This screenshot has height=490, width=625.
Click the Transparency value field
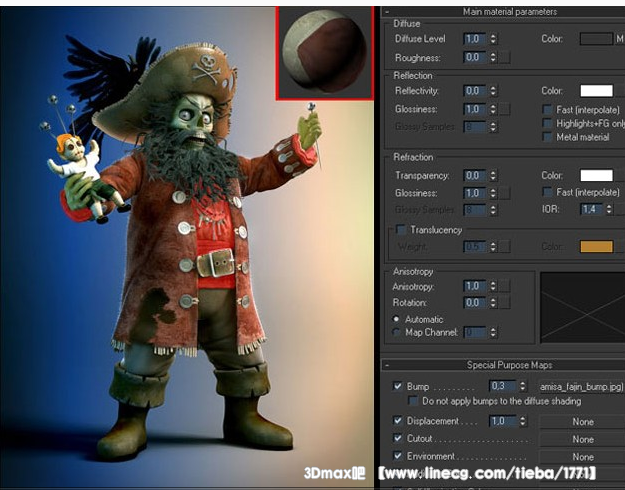point(475,175)
